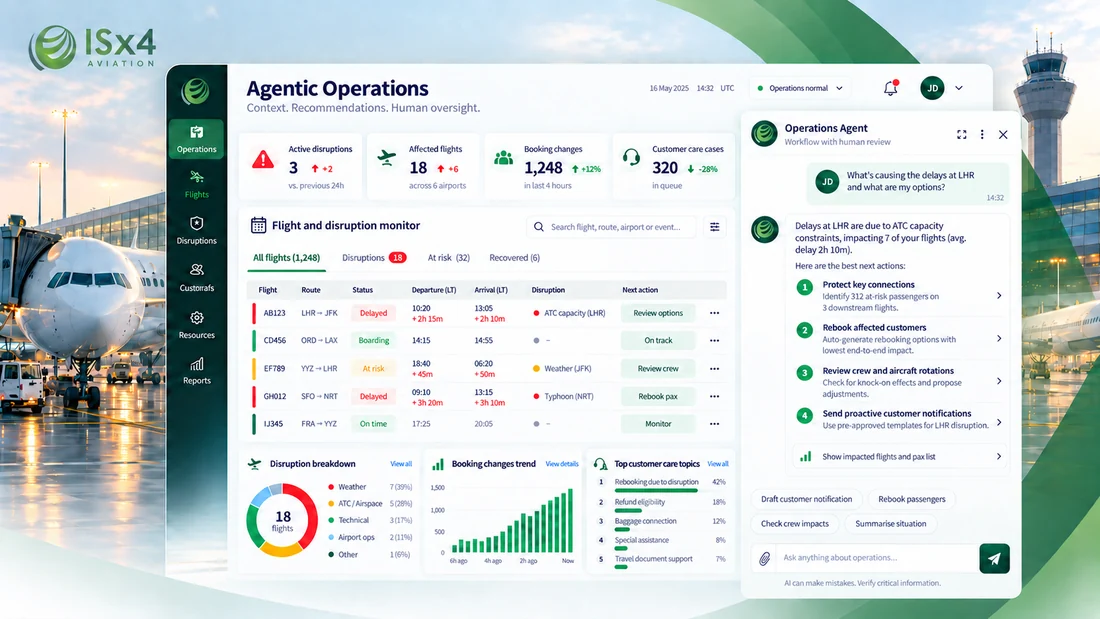Click the calendar icon beside Flight monitor

tap(258, 225)
